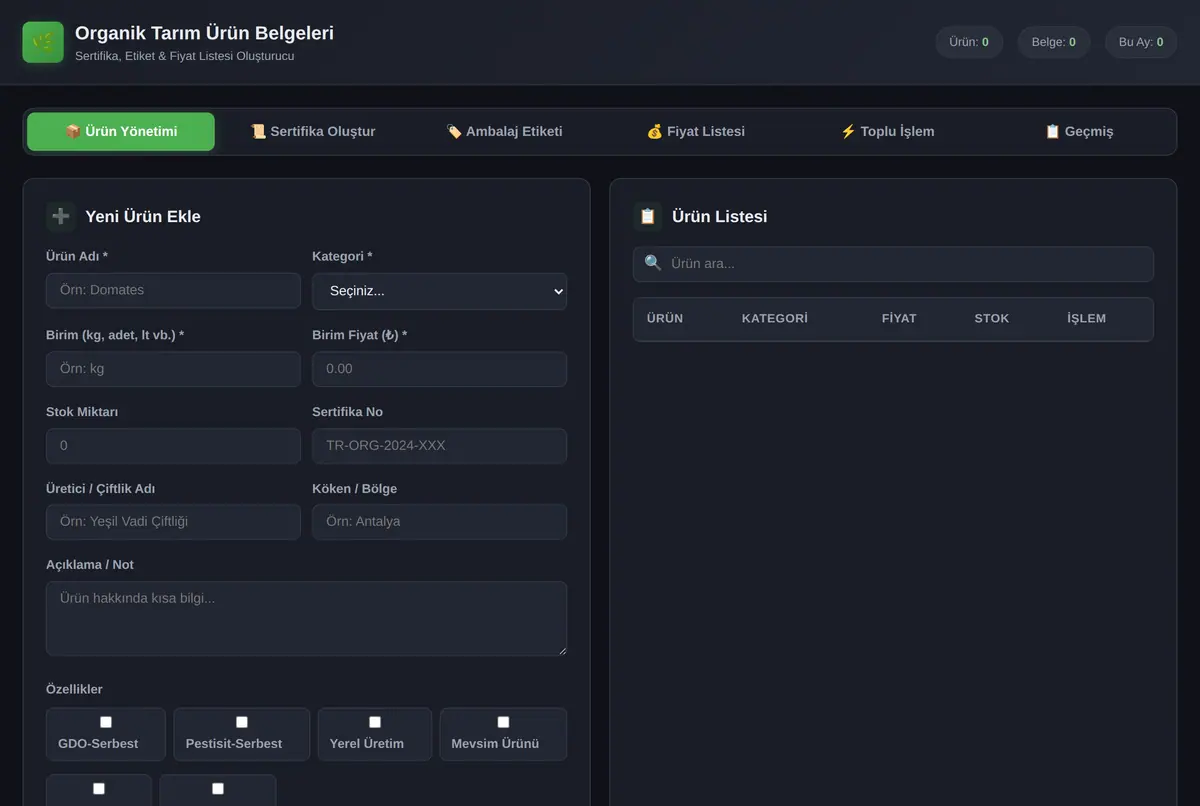This screenshot has height=806, width=1200.
Task: Switch to the Ambalaj Etiketi tab
Action: [x=504, y=132]
